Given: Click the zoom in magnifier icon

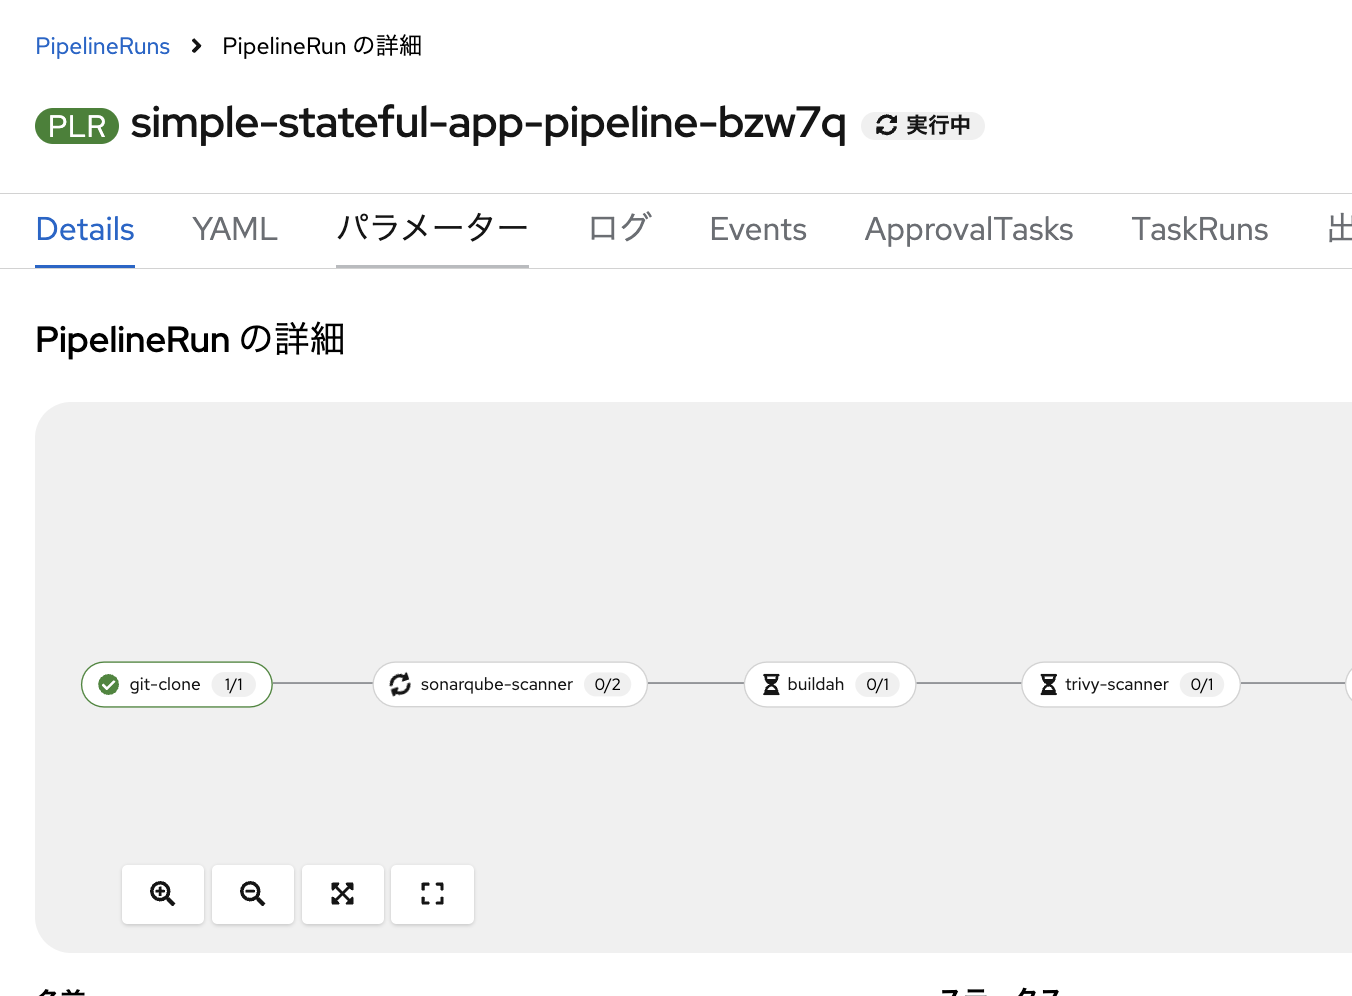Looking at the screenshot, I should coord(163,894).
